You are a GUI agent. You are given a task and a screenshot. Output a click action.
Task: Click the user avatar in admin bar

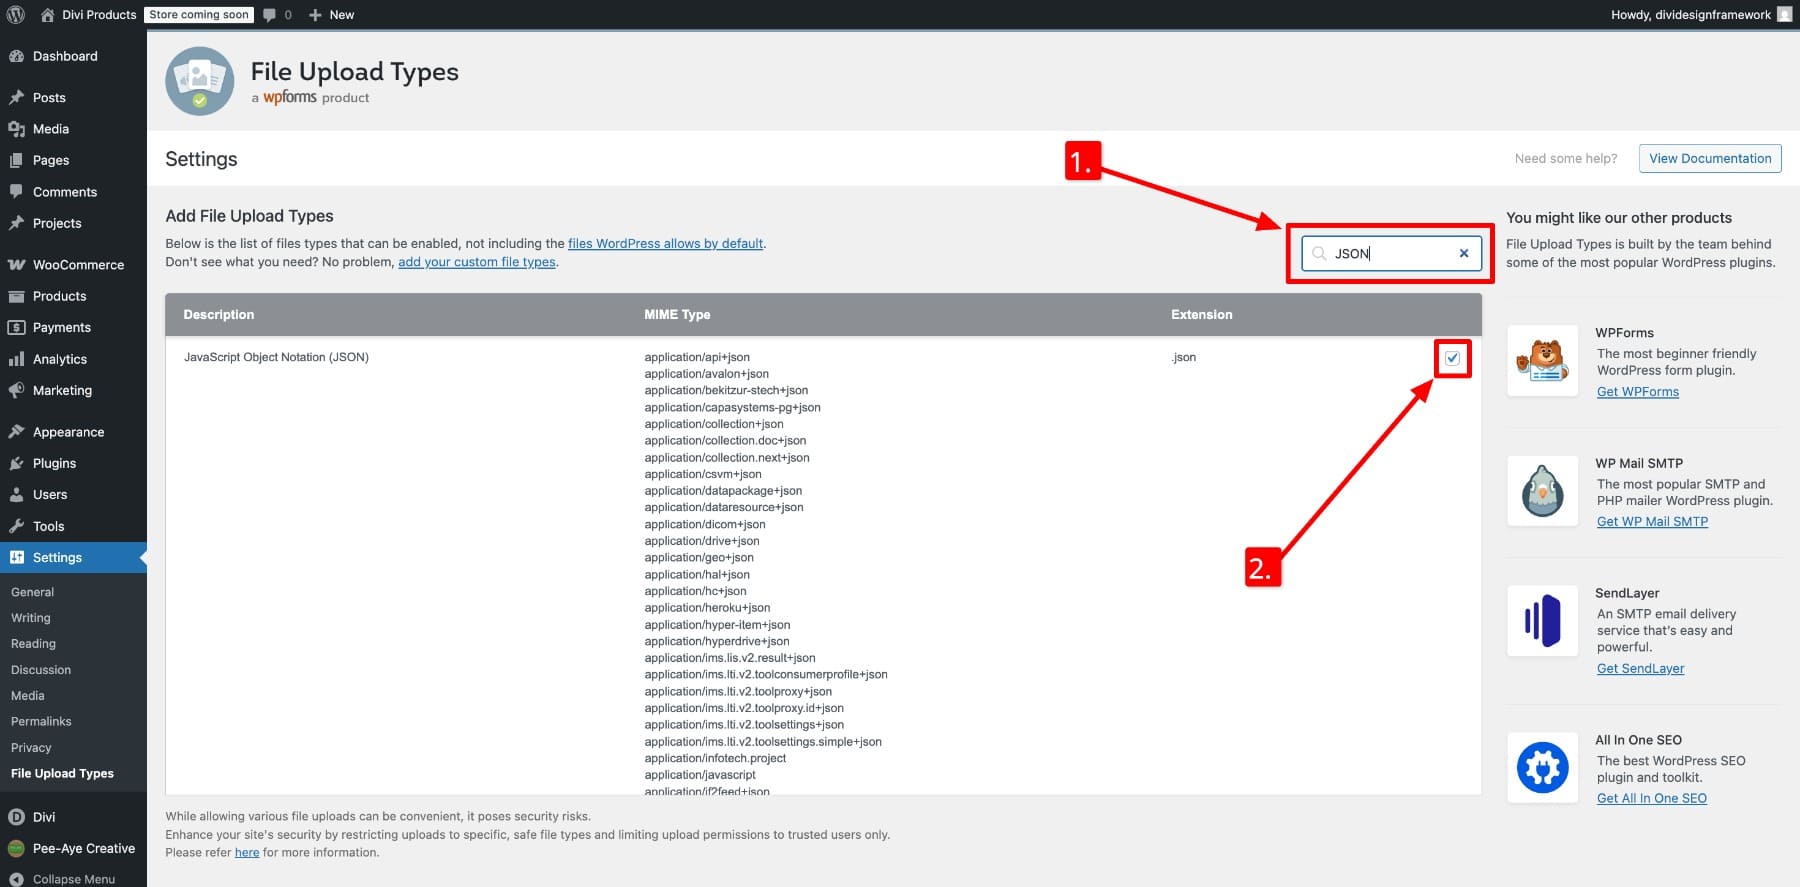tap(1784, 14)
